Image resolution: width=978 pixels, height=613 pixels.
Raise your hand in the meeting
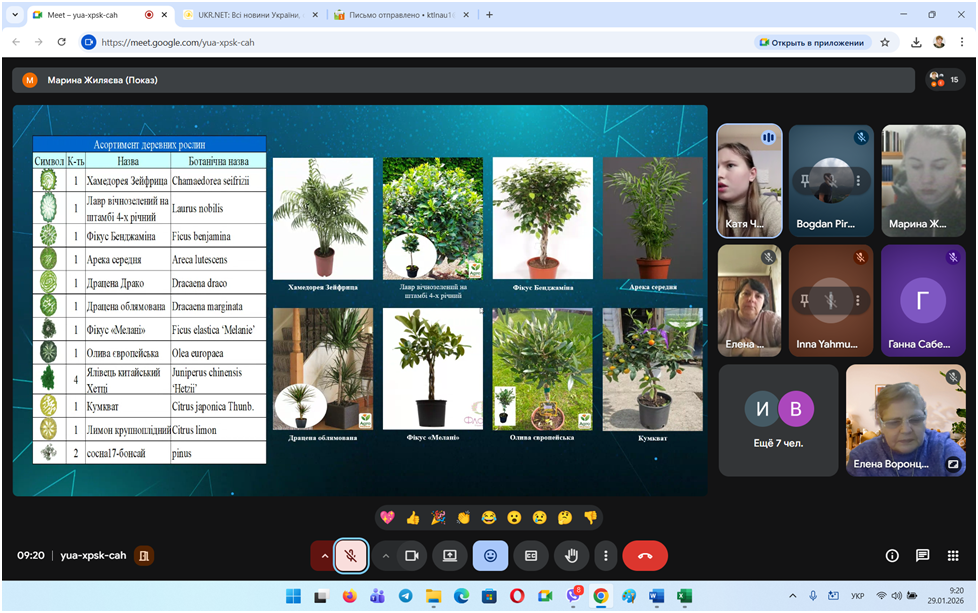[x=572, y=555]
